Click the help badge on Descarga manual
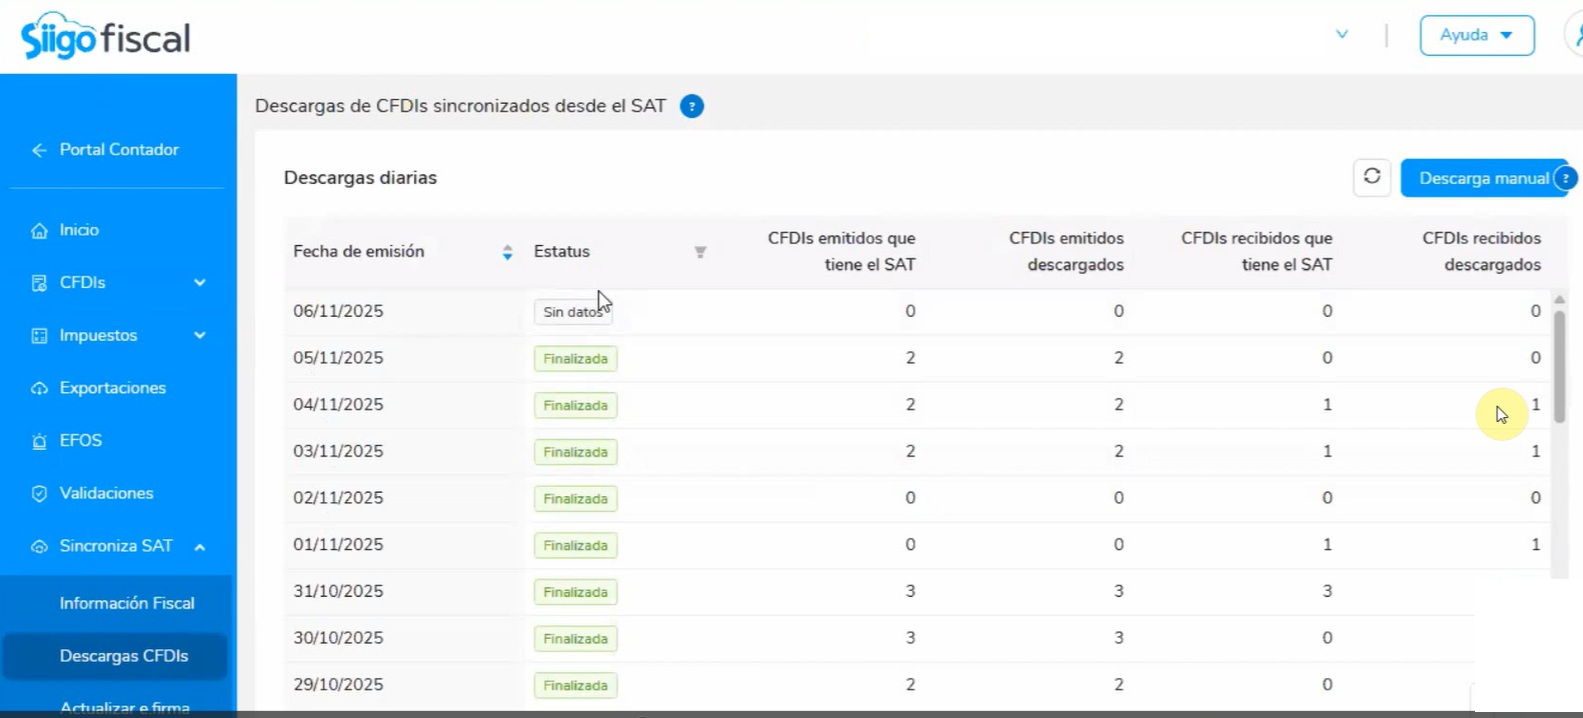1583x718 pixels. click(1566, 178)
